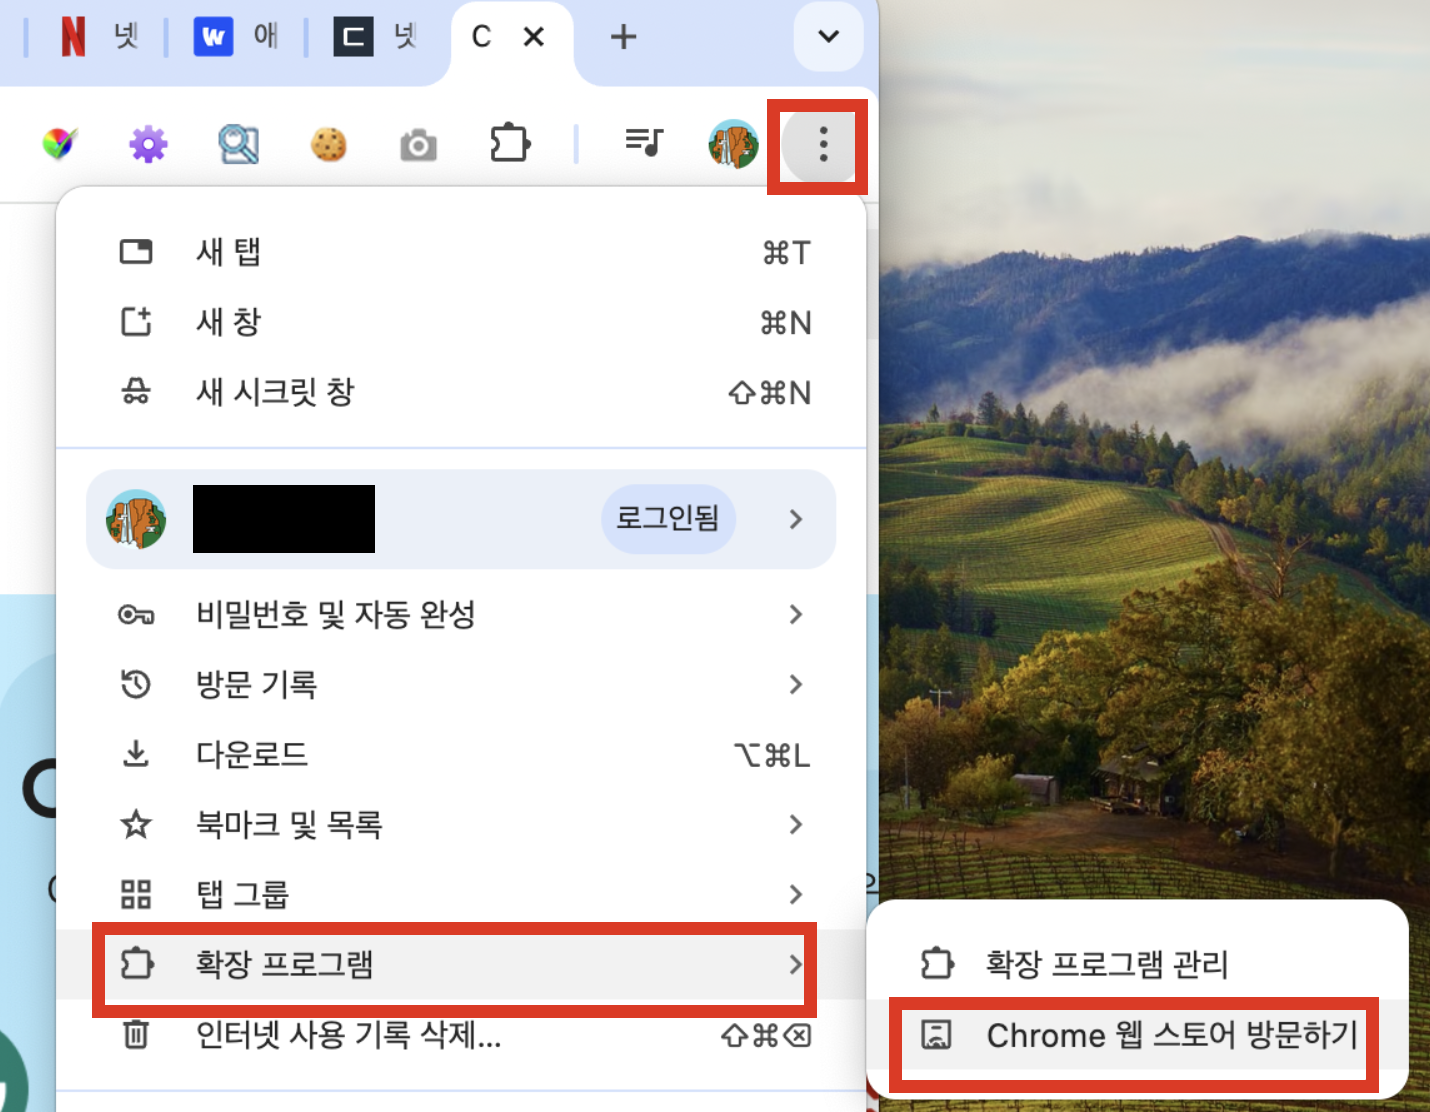This screenshot has width=1430, height=1112.
Task: Expand chevron beside 방문 기록
Action: pyautogui.click(x=796, y=684)
